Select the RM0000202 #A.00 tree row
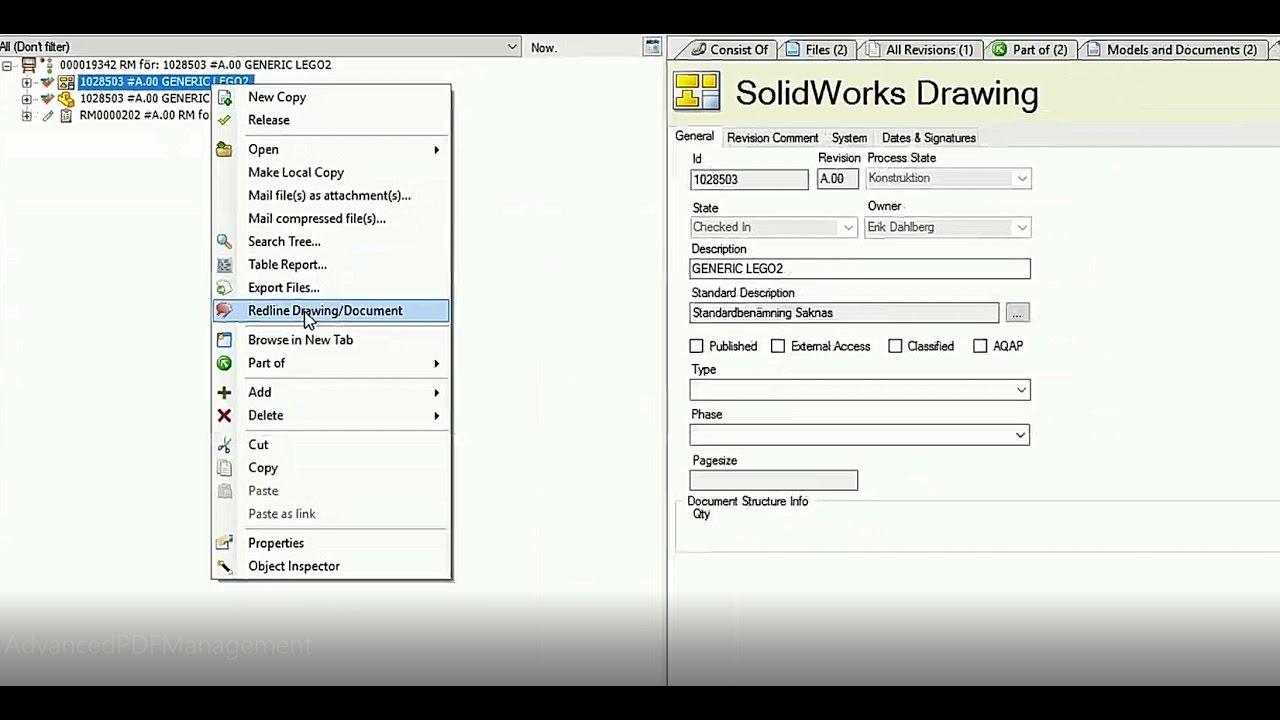1280x720 pixels. [144, 115]
